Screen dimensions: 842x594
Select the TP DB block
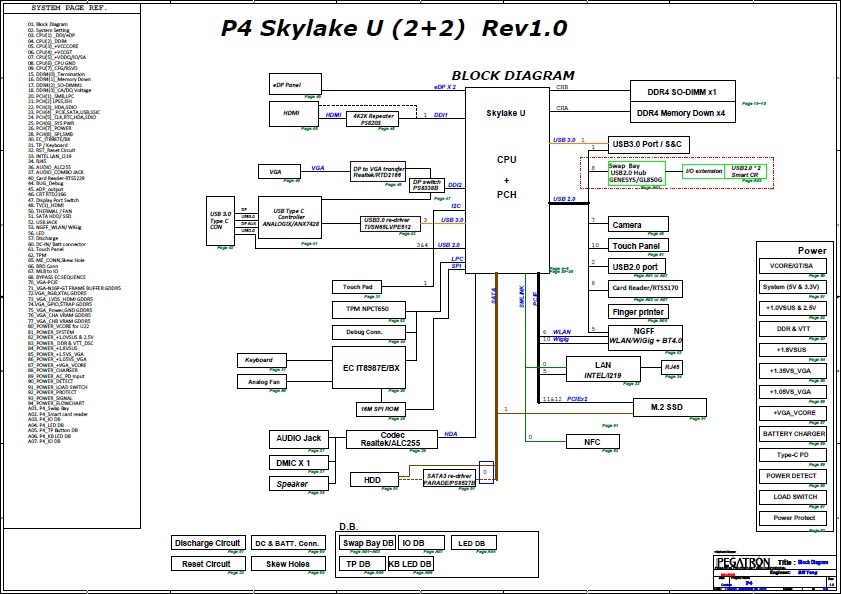point(362,564)
